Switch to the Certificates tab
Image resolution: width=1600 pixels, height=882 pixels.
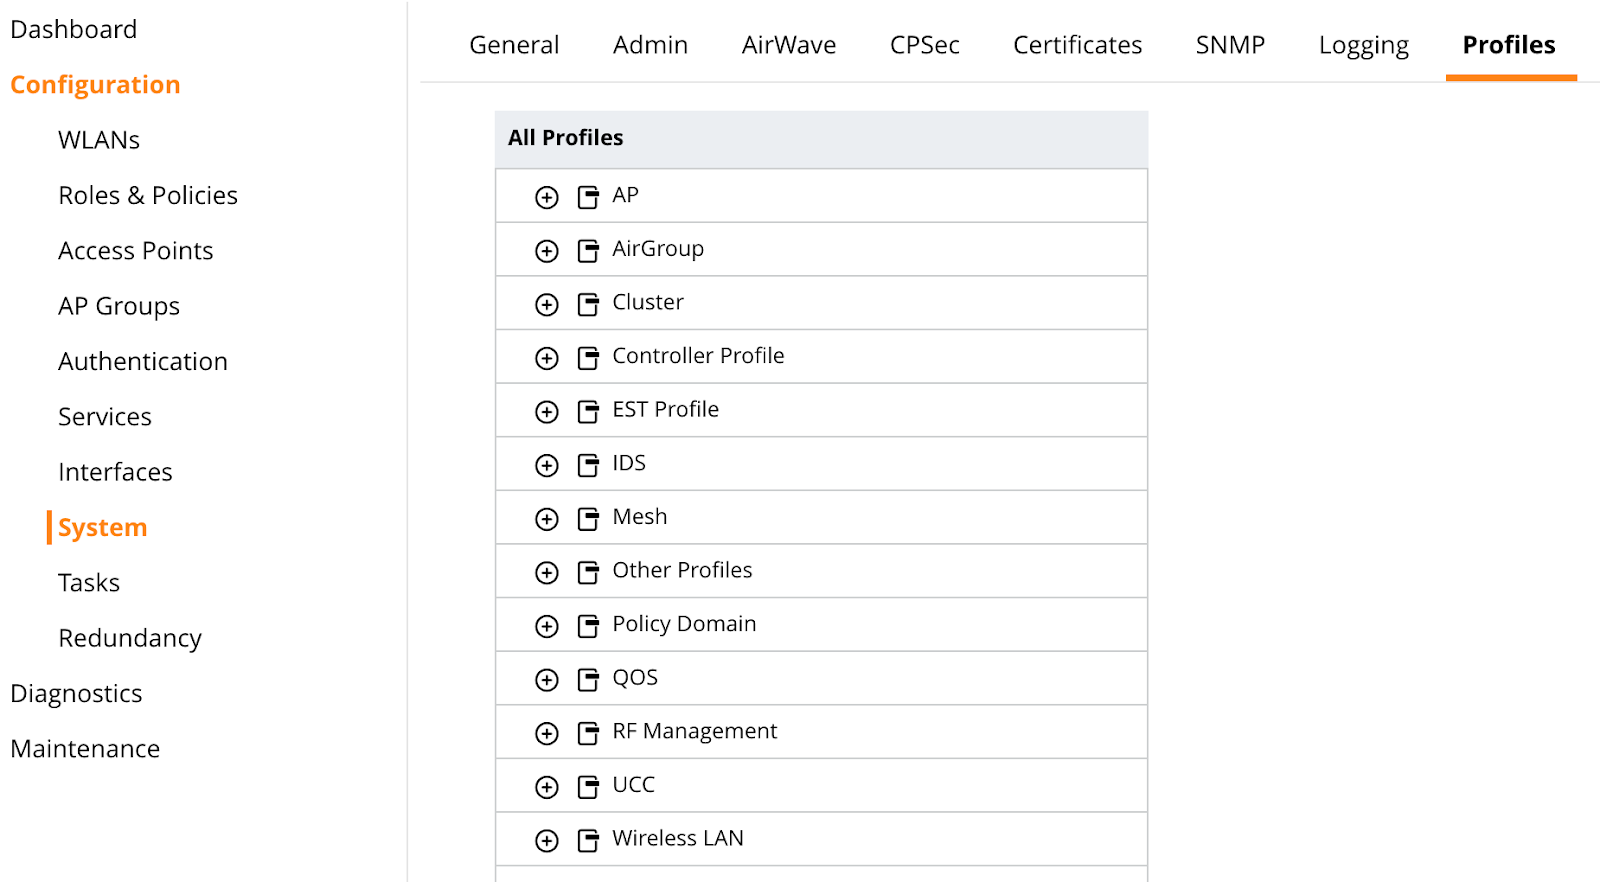click(x=1077, y=45)
